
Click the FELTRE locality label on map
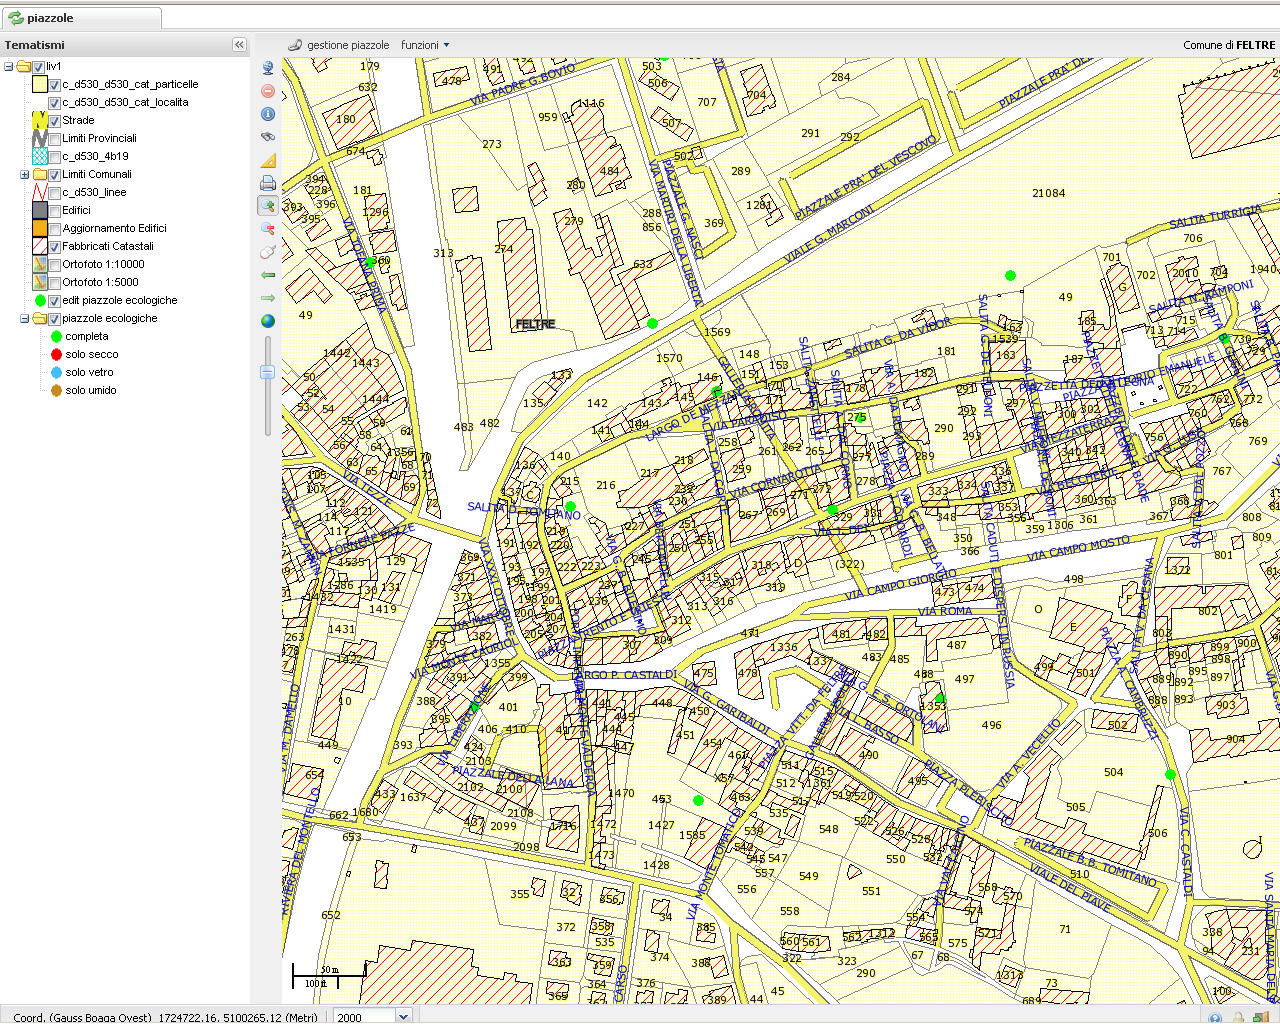(x=535, y=324)
